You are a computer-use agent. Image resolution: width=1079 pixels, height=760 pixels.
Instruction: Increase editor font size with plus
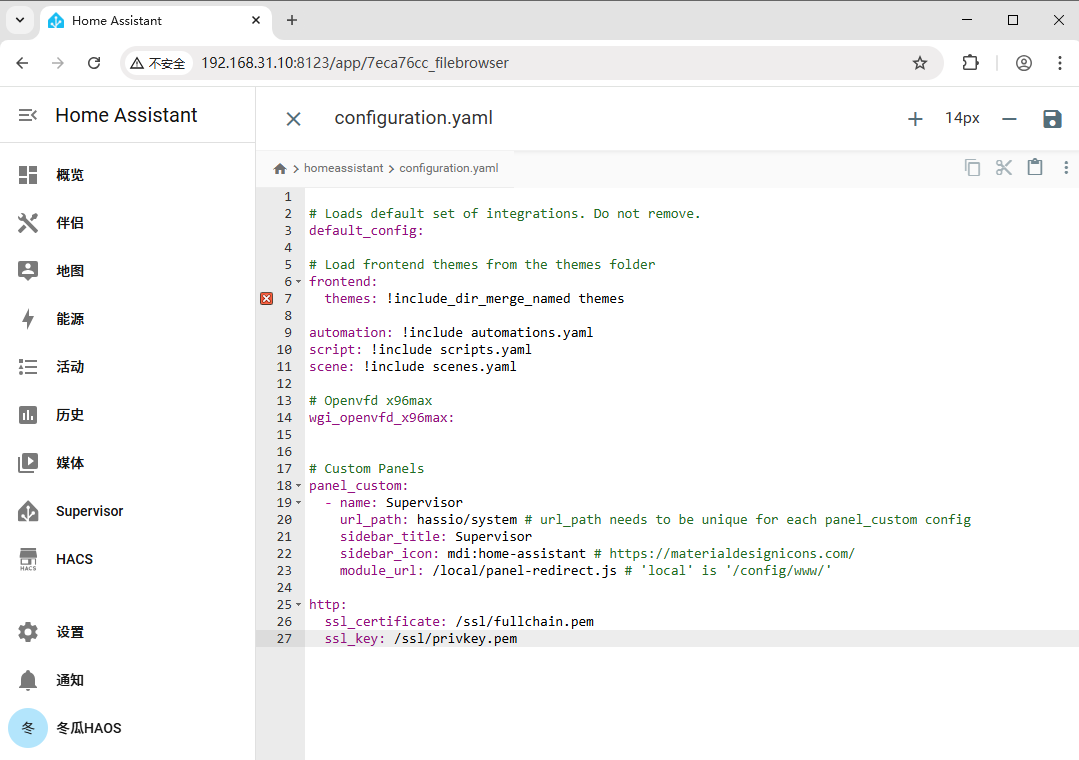915,119
